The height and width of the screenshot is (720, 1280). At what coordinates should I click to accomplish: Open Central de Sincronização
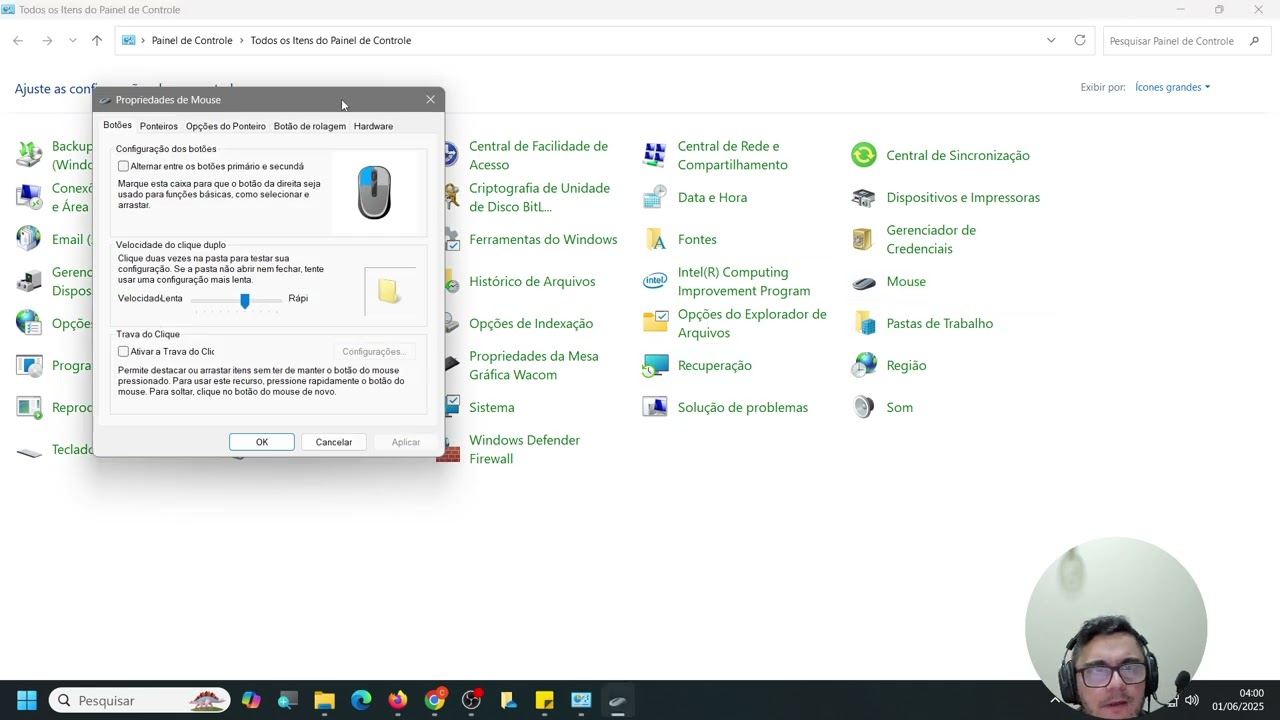click(957, 155)
